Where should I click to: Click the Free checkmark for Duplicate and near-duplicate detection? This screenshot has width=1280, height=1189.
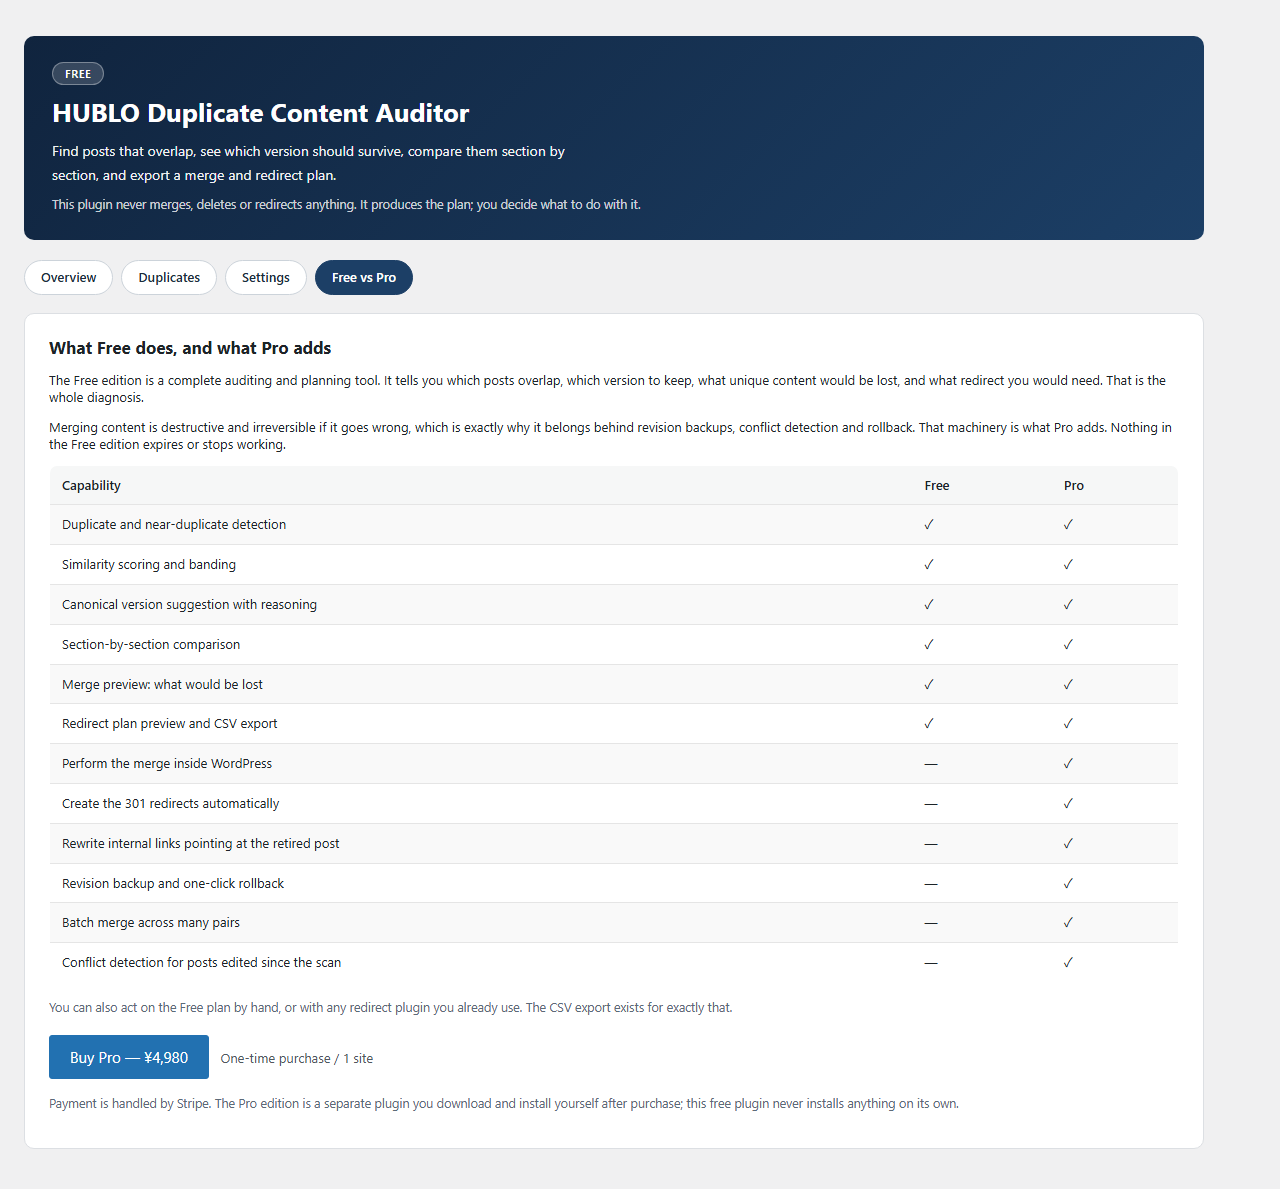(x=929, y=524)
